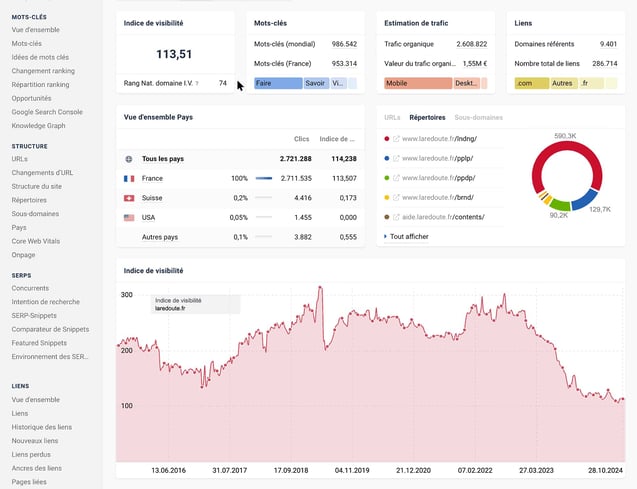Click the 17.09.2018 date on chart axis

click(291, 470)
